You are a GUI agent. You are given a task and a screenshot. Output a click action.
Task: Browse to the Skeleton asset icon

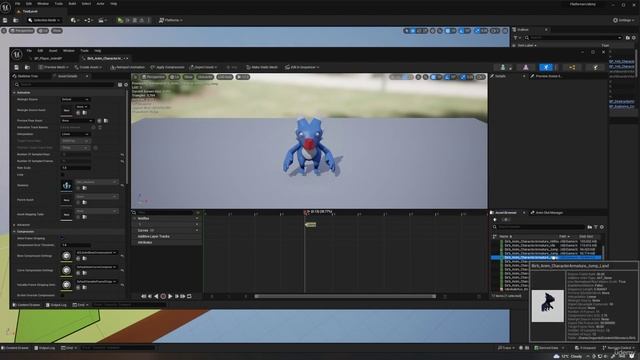(x=84, y=188)
